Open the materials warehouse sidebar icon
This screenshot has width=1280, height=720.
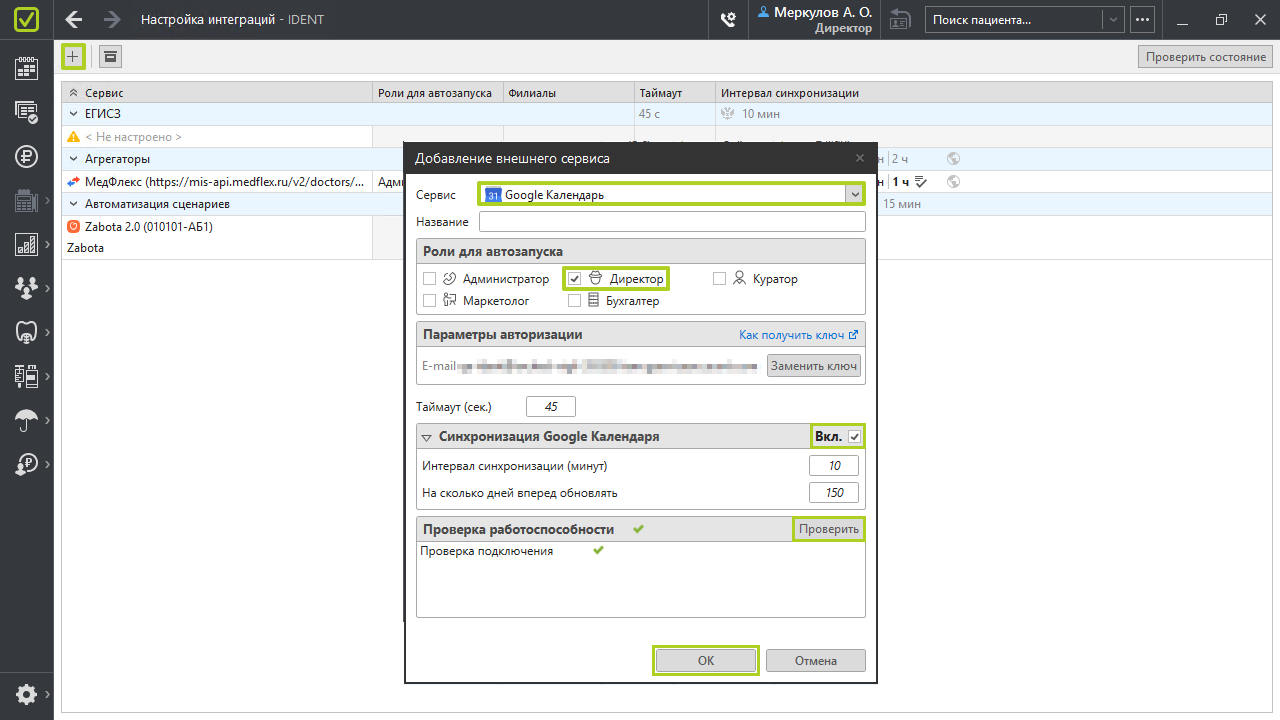(x=27, y=375)
